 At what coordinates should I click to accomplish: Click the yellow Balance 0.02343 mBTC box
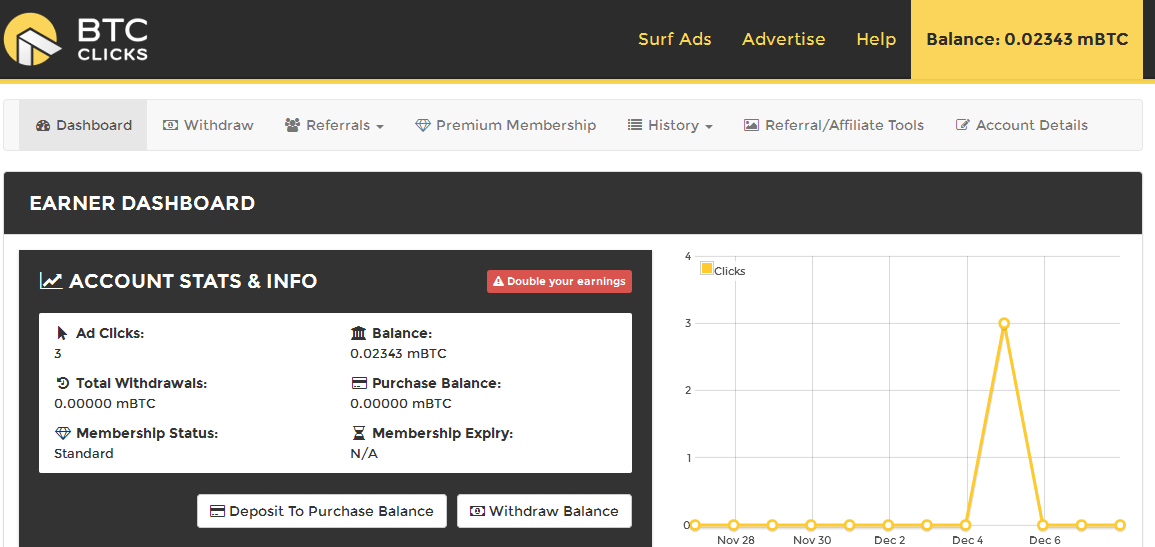point(1027,39)
